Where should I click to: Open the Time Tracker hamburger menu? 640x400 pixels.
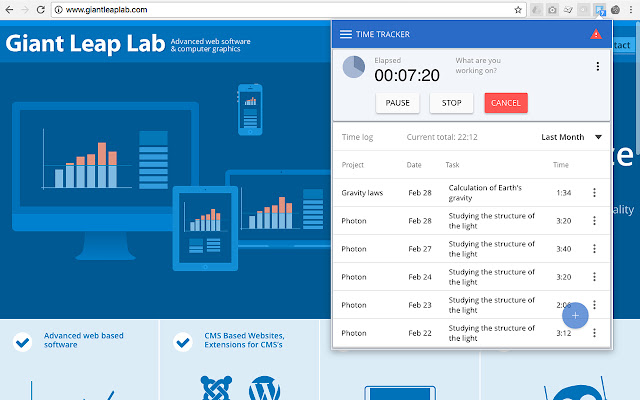tap(346, 34)
